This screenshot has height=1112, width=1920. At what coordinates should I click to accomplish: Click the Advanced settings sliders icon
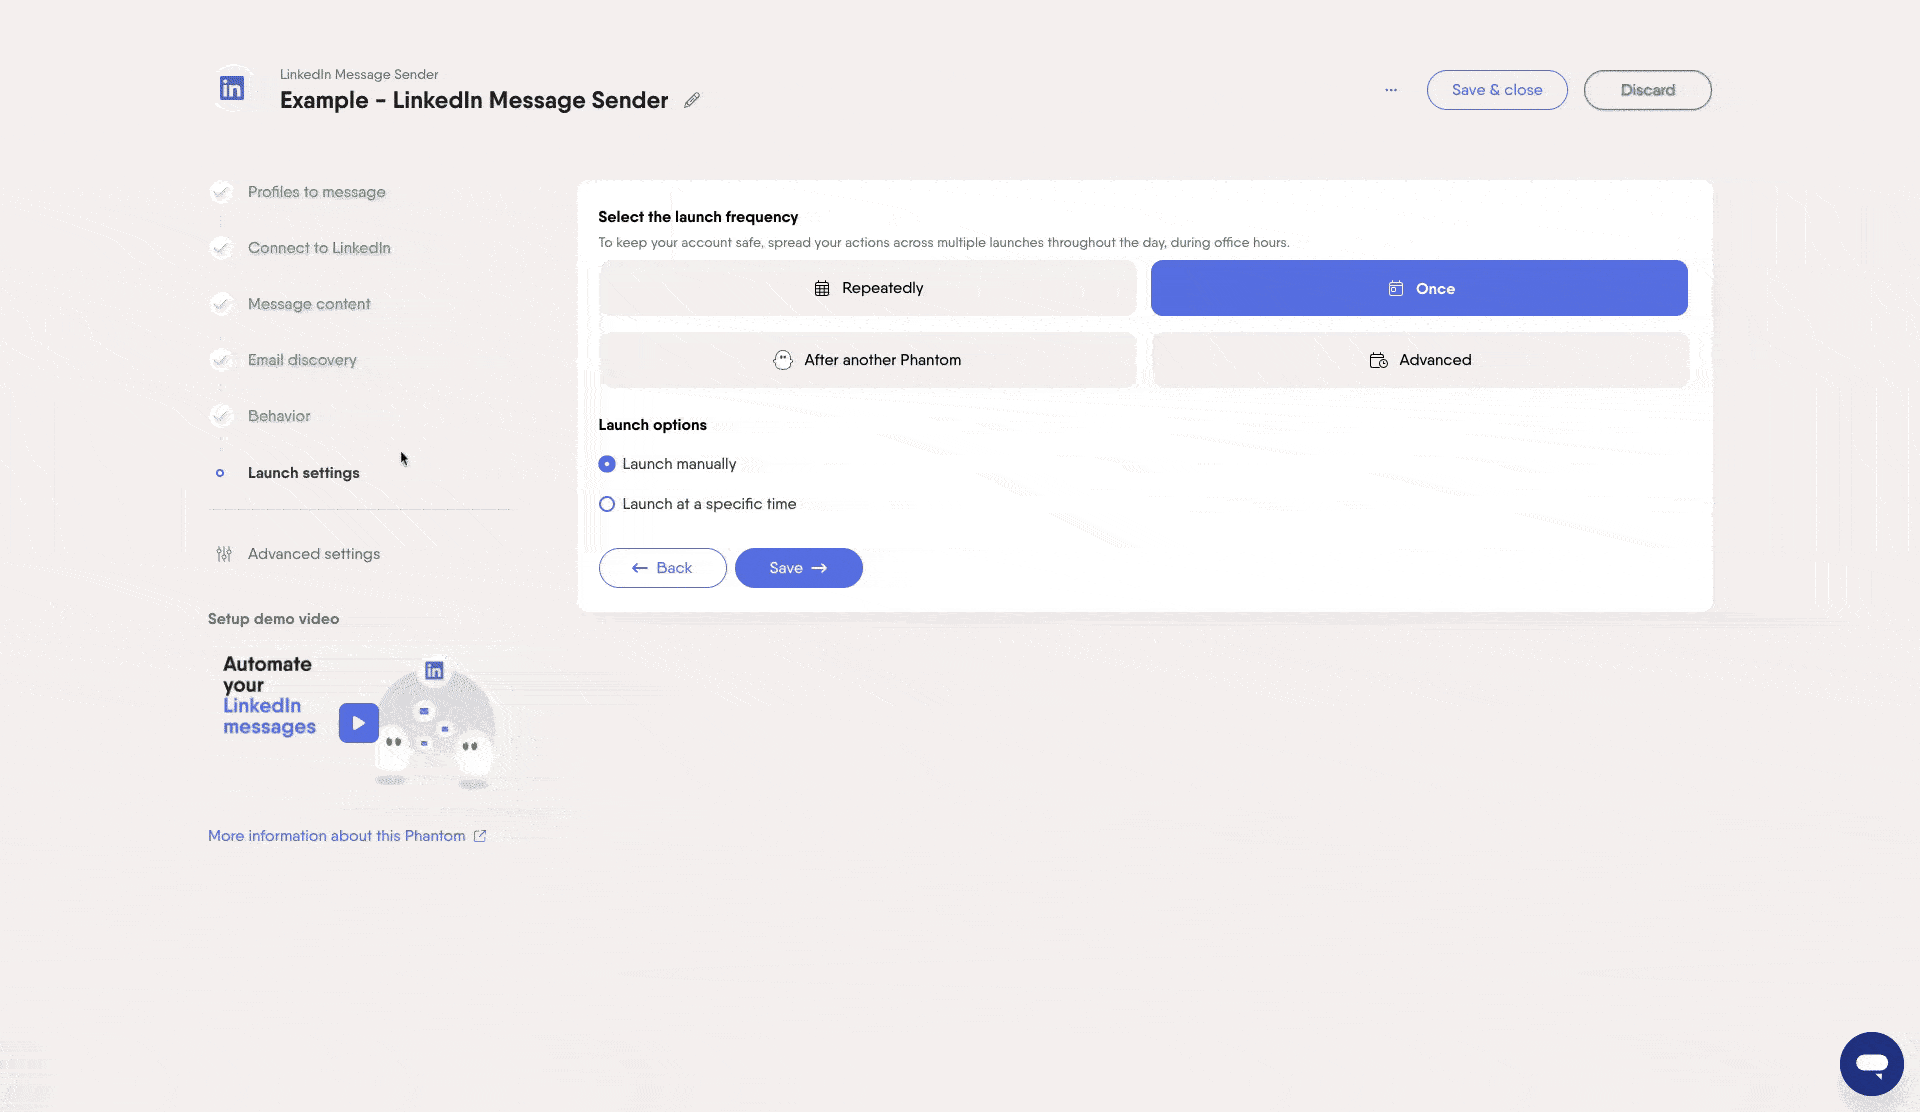224,554
